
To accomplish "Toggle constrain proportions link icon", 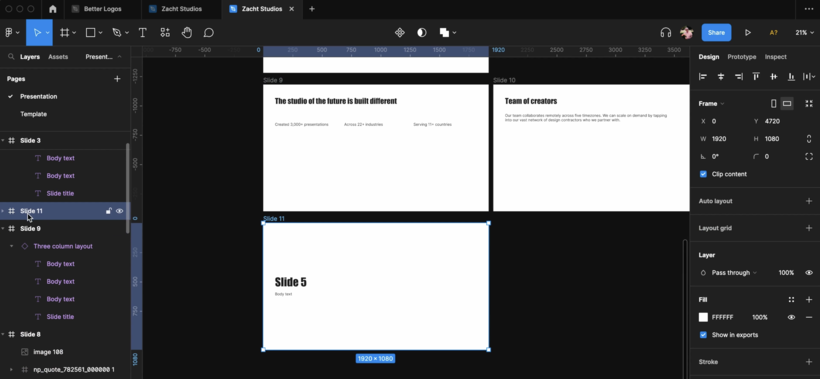I will click(x=809, y=139).
